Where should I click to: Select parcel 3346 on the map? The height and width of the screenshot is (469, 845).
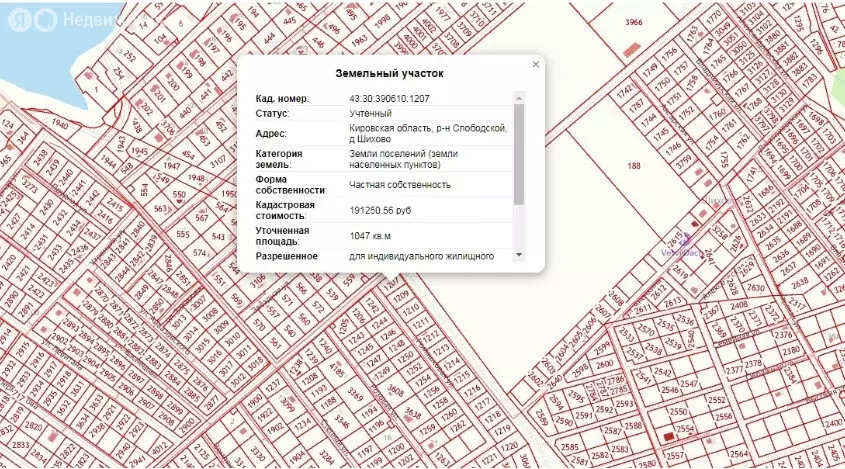[x=343, y=420]
